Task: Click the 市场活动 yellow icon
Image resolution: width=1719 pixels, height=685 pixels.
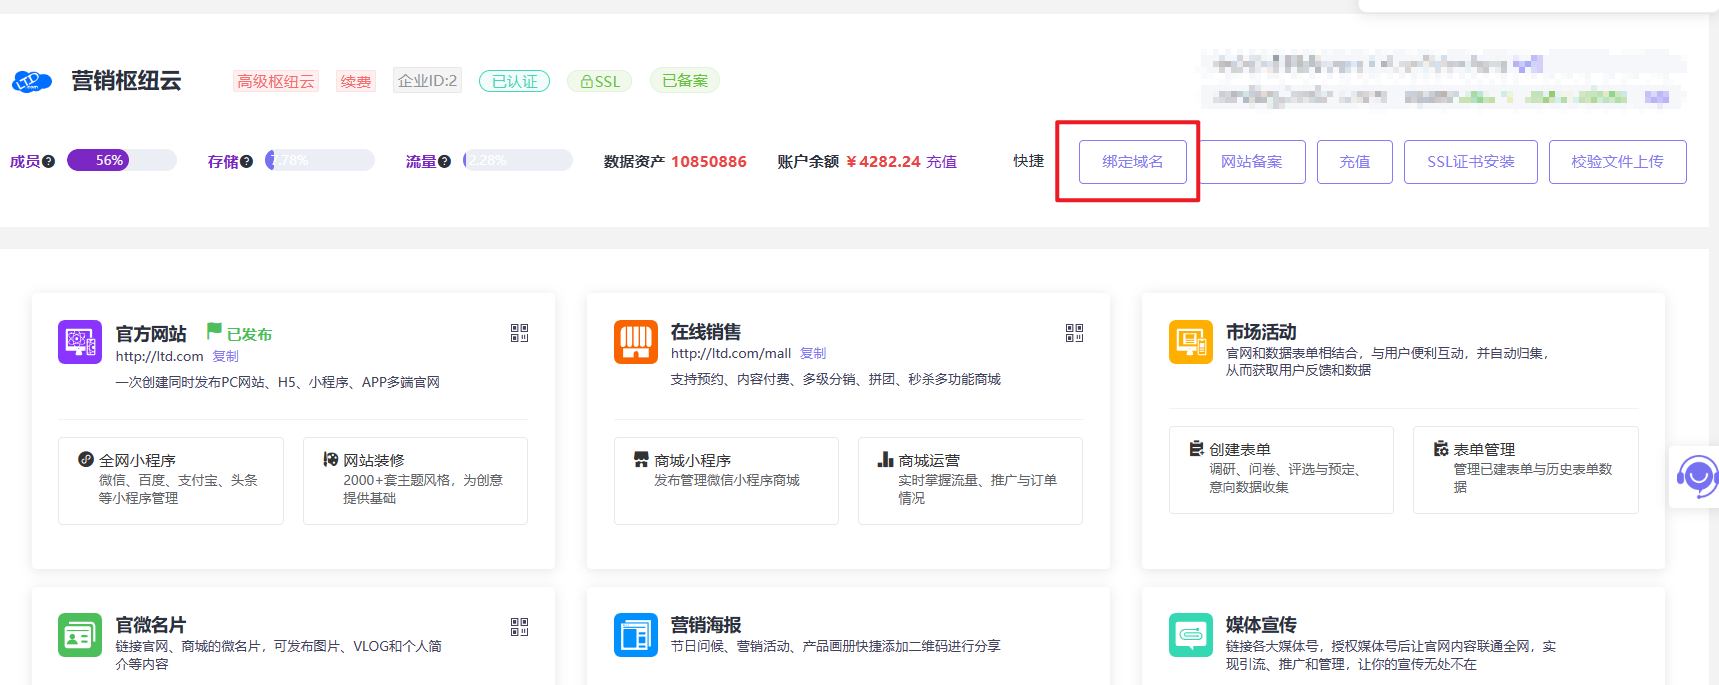Action: pos(1190,342)
